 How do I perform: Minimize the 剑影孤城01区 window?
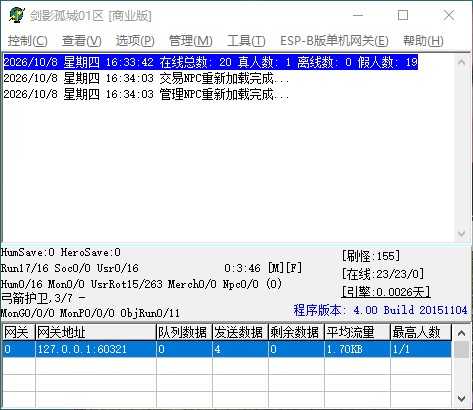358,15
